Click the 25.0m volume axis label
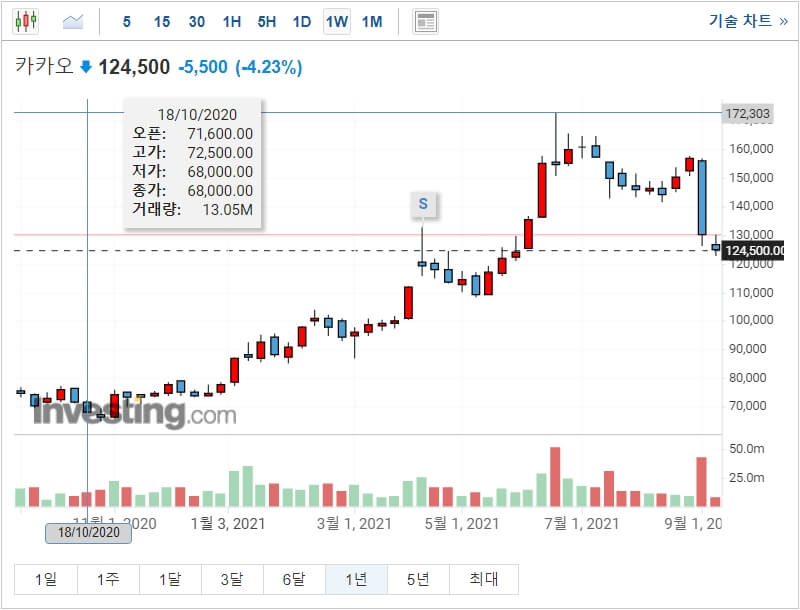800x610 pixels. tap(746, 478)
